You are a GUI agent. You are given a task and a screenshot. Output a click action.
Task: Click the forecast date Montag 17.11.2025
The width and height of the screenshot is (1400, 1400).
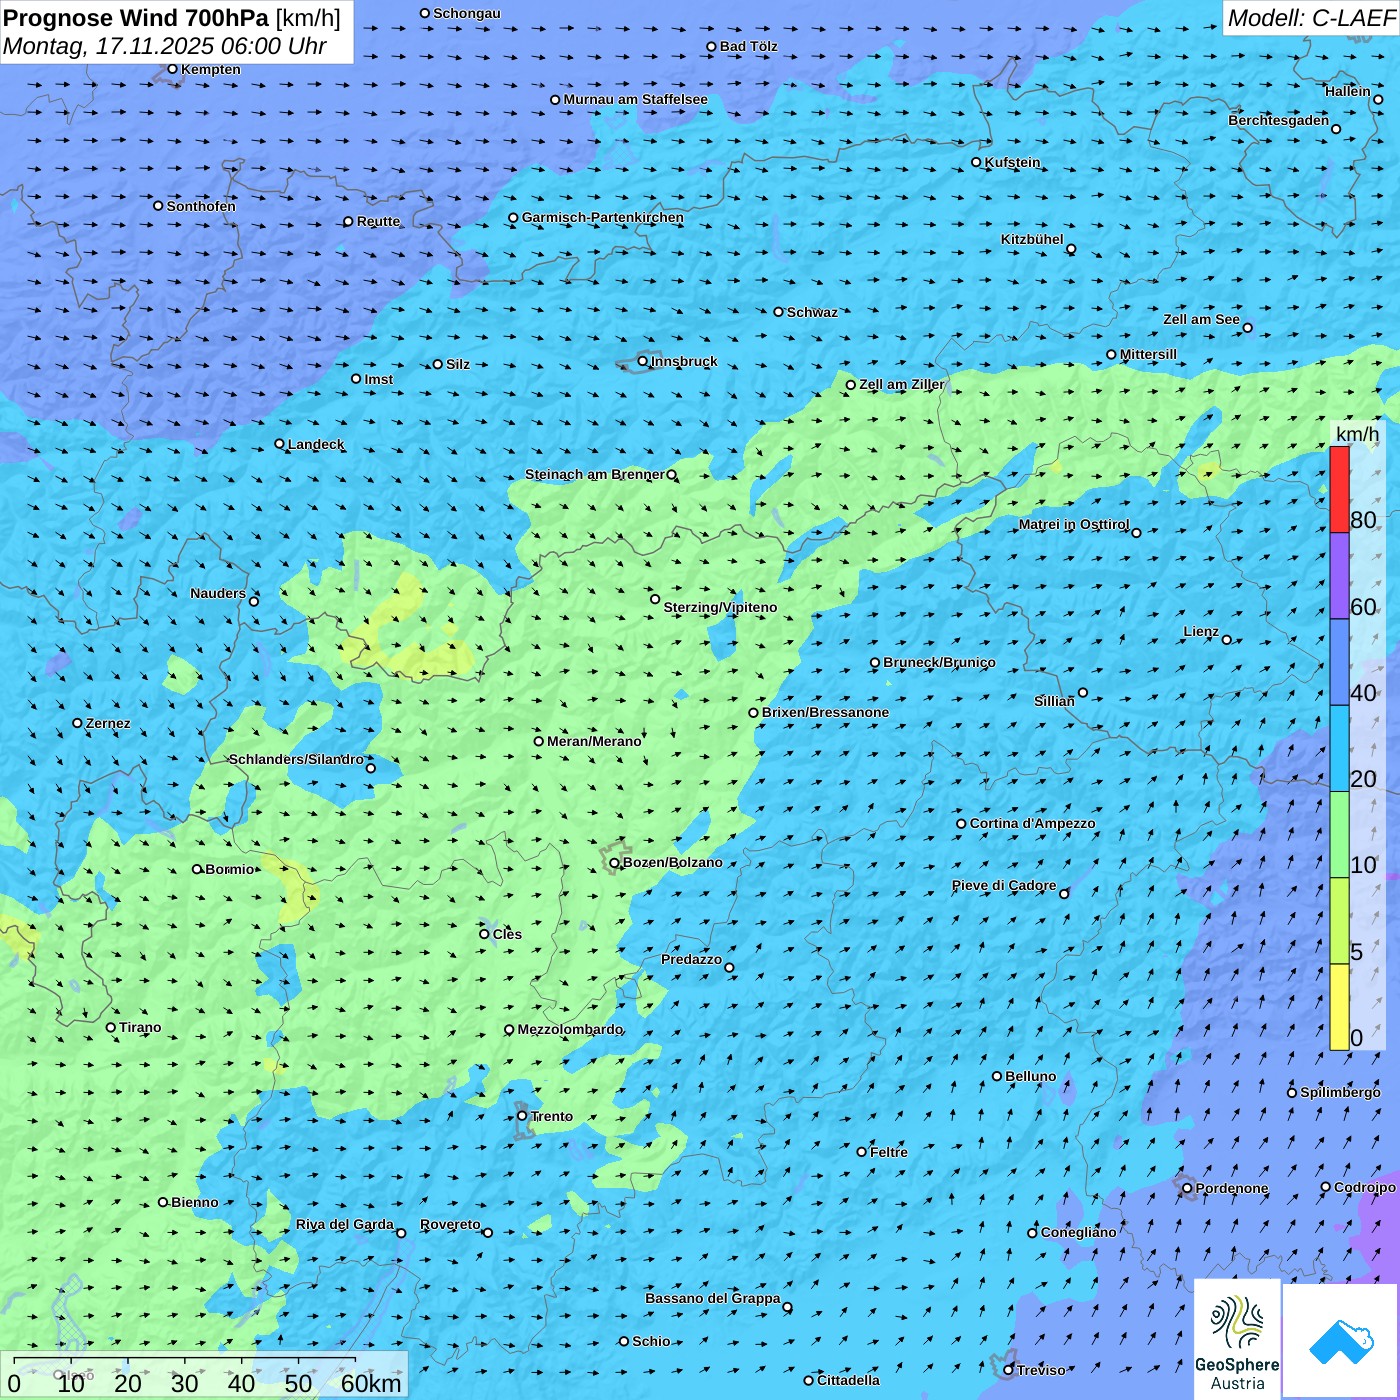click(x=165, y=46)
